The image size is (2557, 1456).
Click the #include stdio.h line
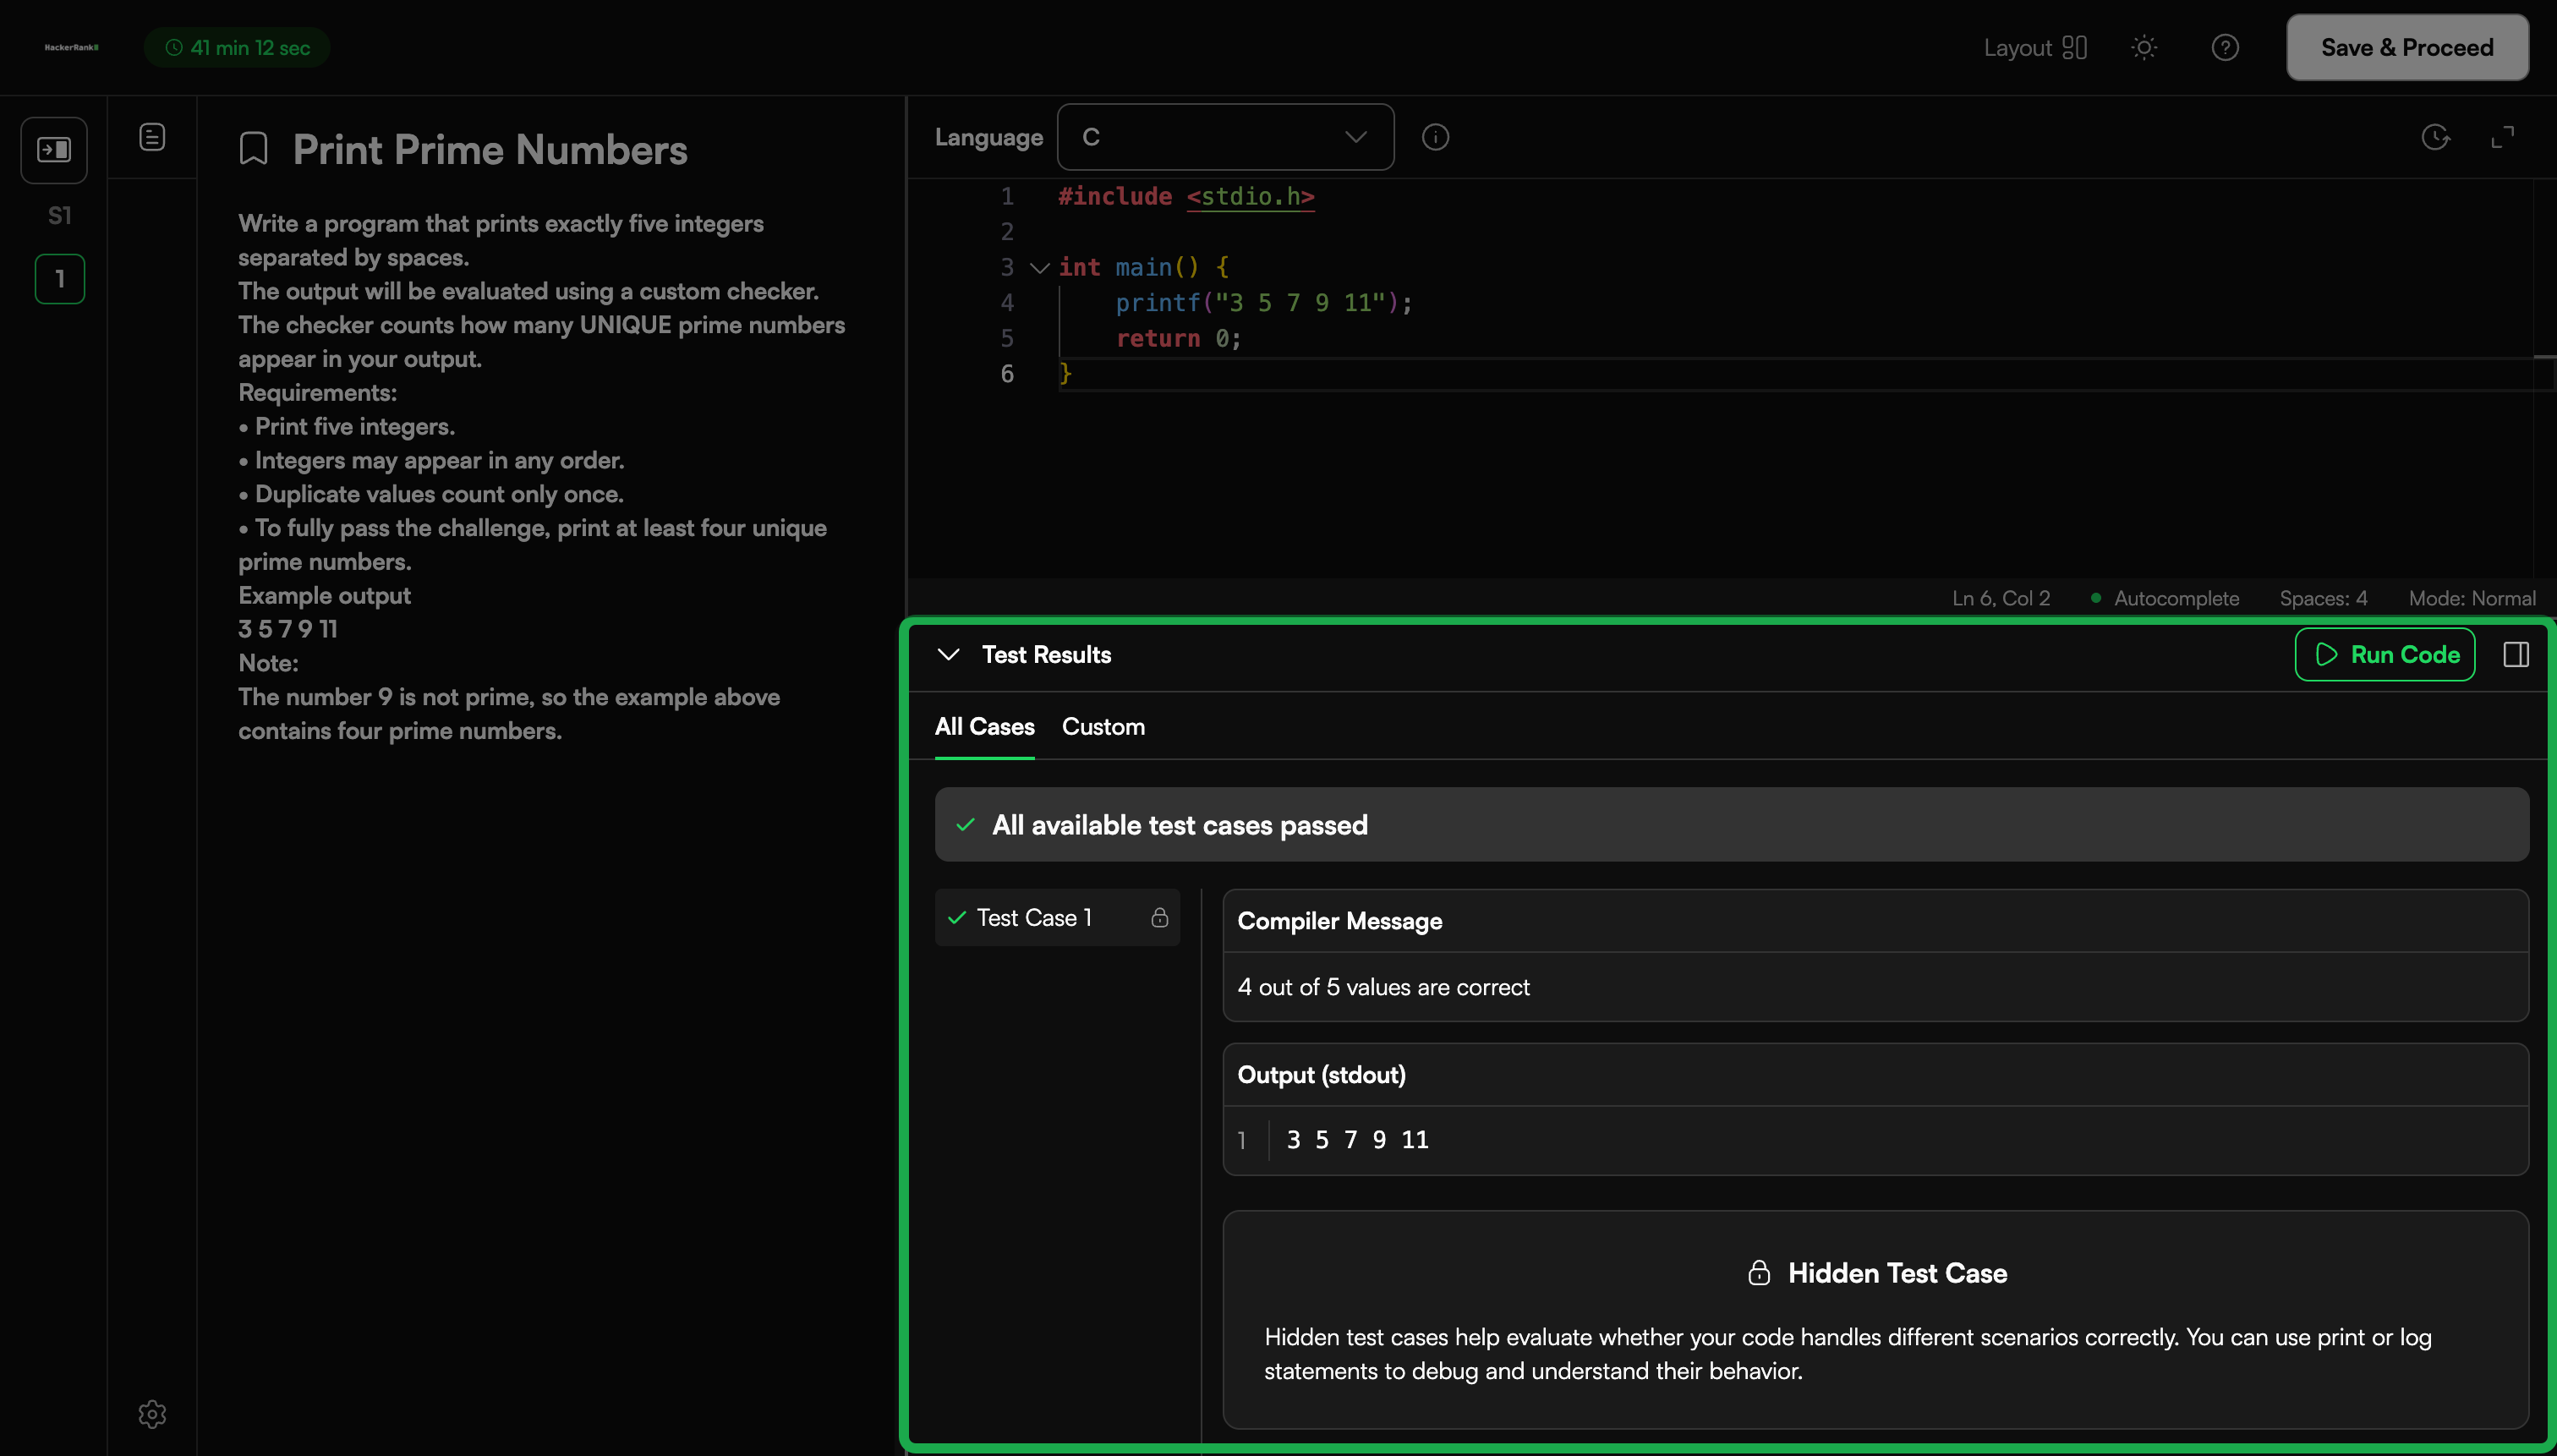coord(1186,196)
